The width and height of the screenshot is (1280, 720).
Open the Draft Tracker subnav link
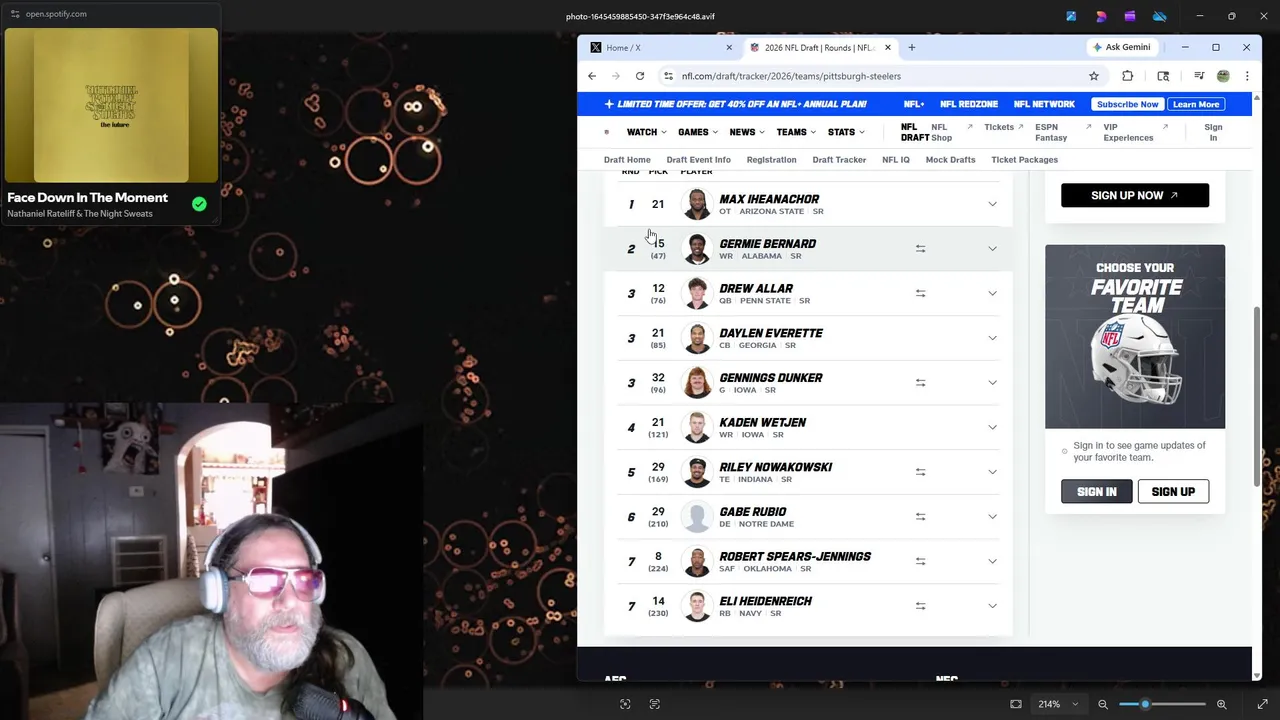pyautogui.click(x=839, y=160)
